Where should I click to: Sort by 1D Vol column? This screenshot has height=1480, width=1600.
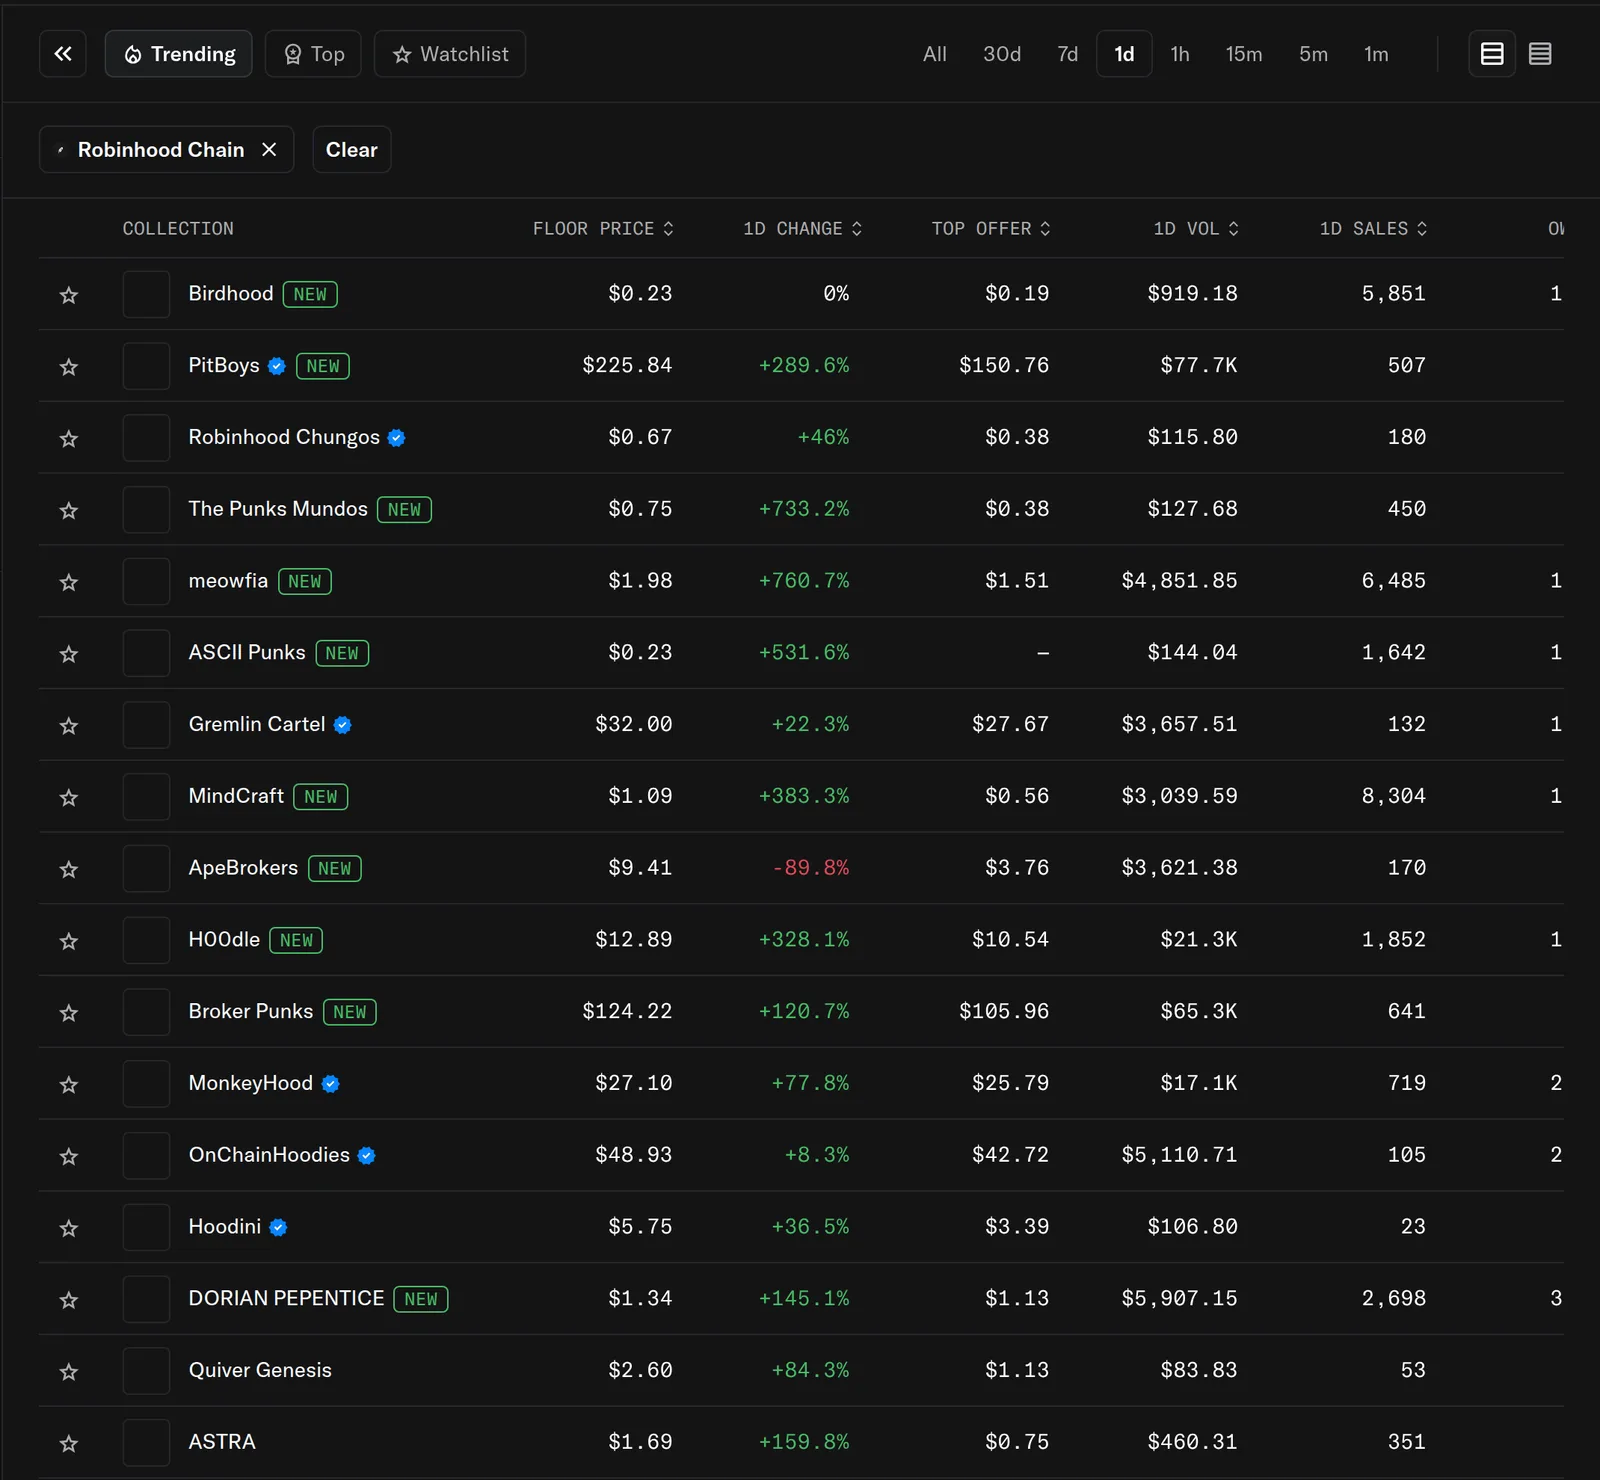click(1196, 229)
